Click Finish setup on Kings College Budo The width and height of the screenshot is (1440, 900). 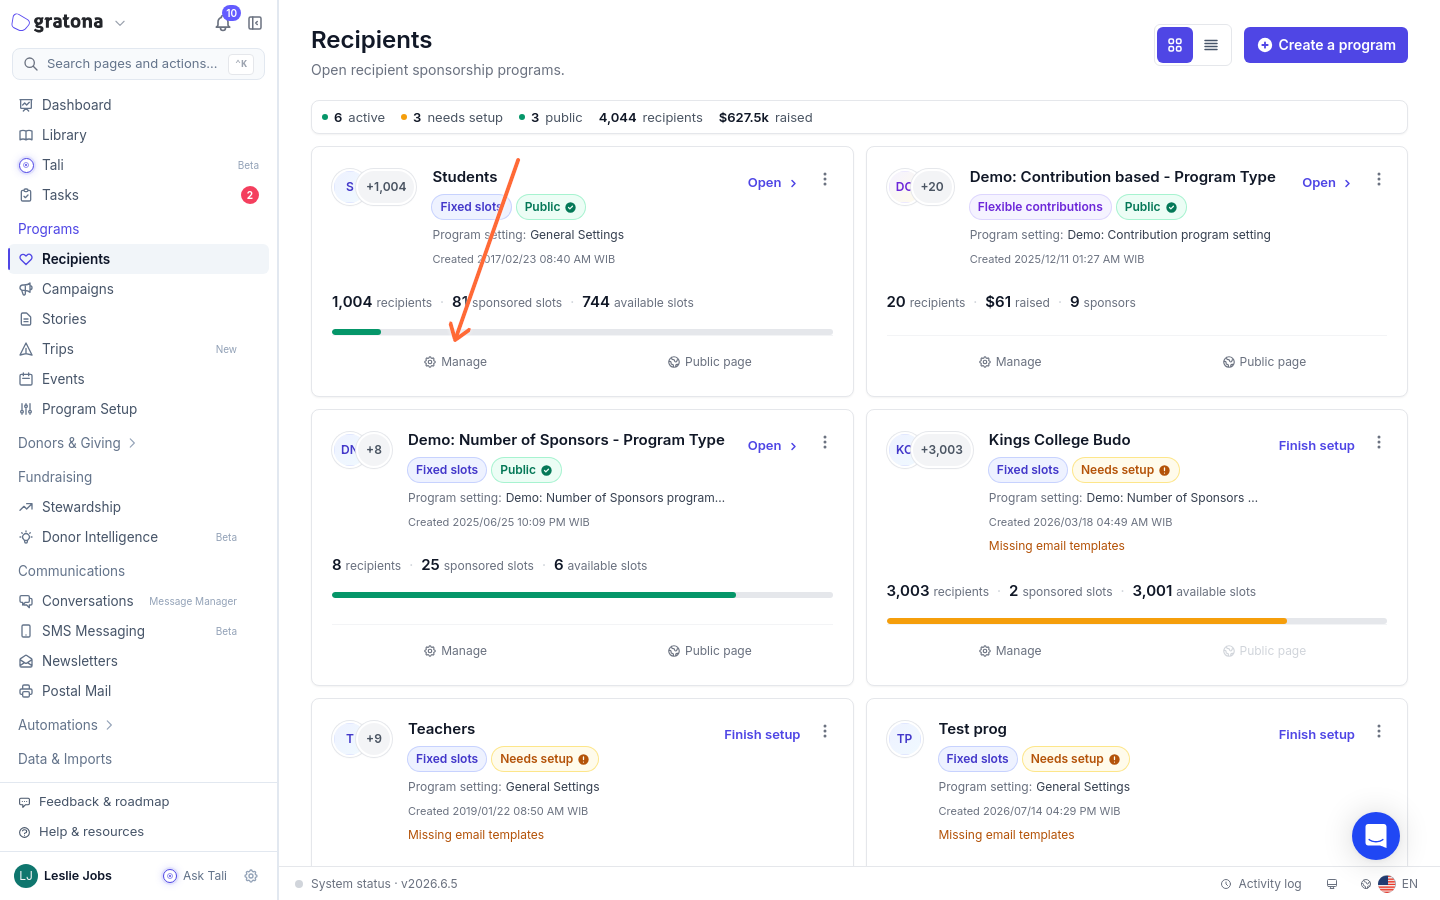tap(1316, 446)
